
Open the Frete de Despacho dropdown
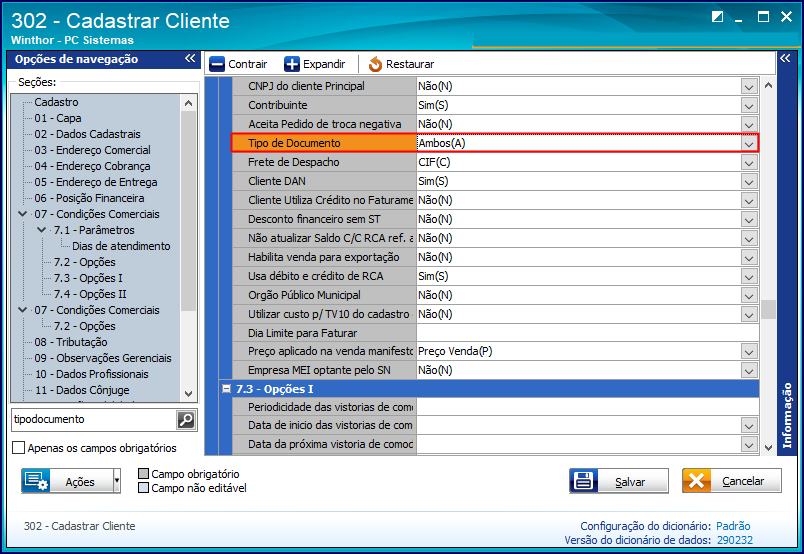click(x=749, y=163)
